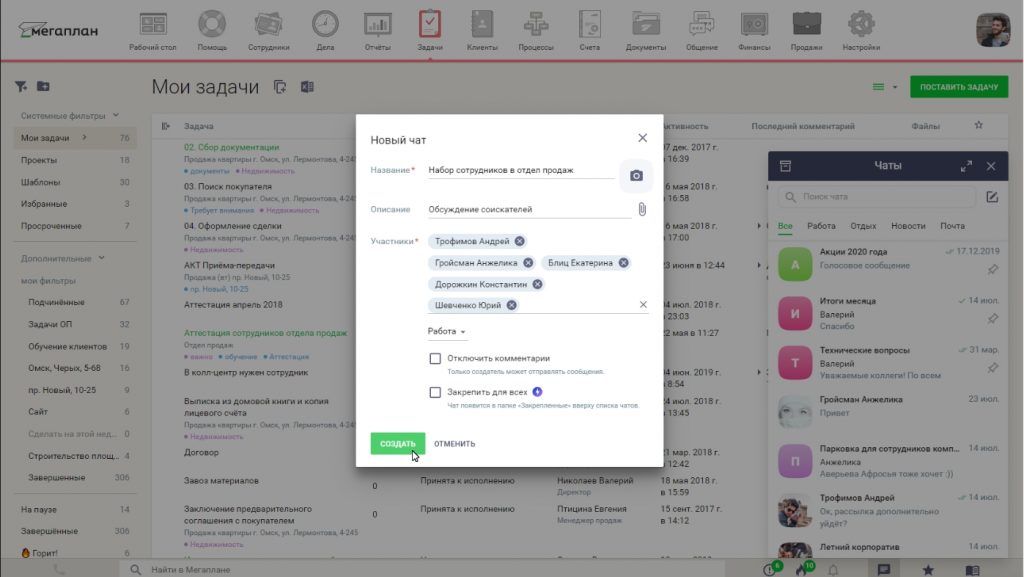Expand the Chats panel to full size
This screenshot has height=577, width=1024.
point(966,166)
